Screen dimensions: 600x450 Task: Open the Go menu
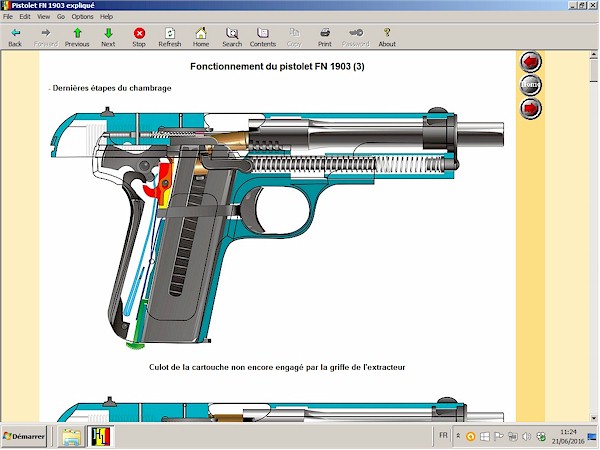click(x=61, y=16)
